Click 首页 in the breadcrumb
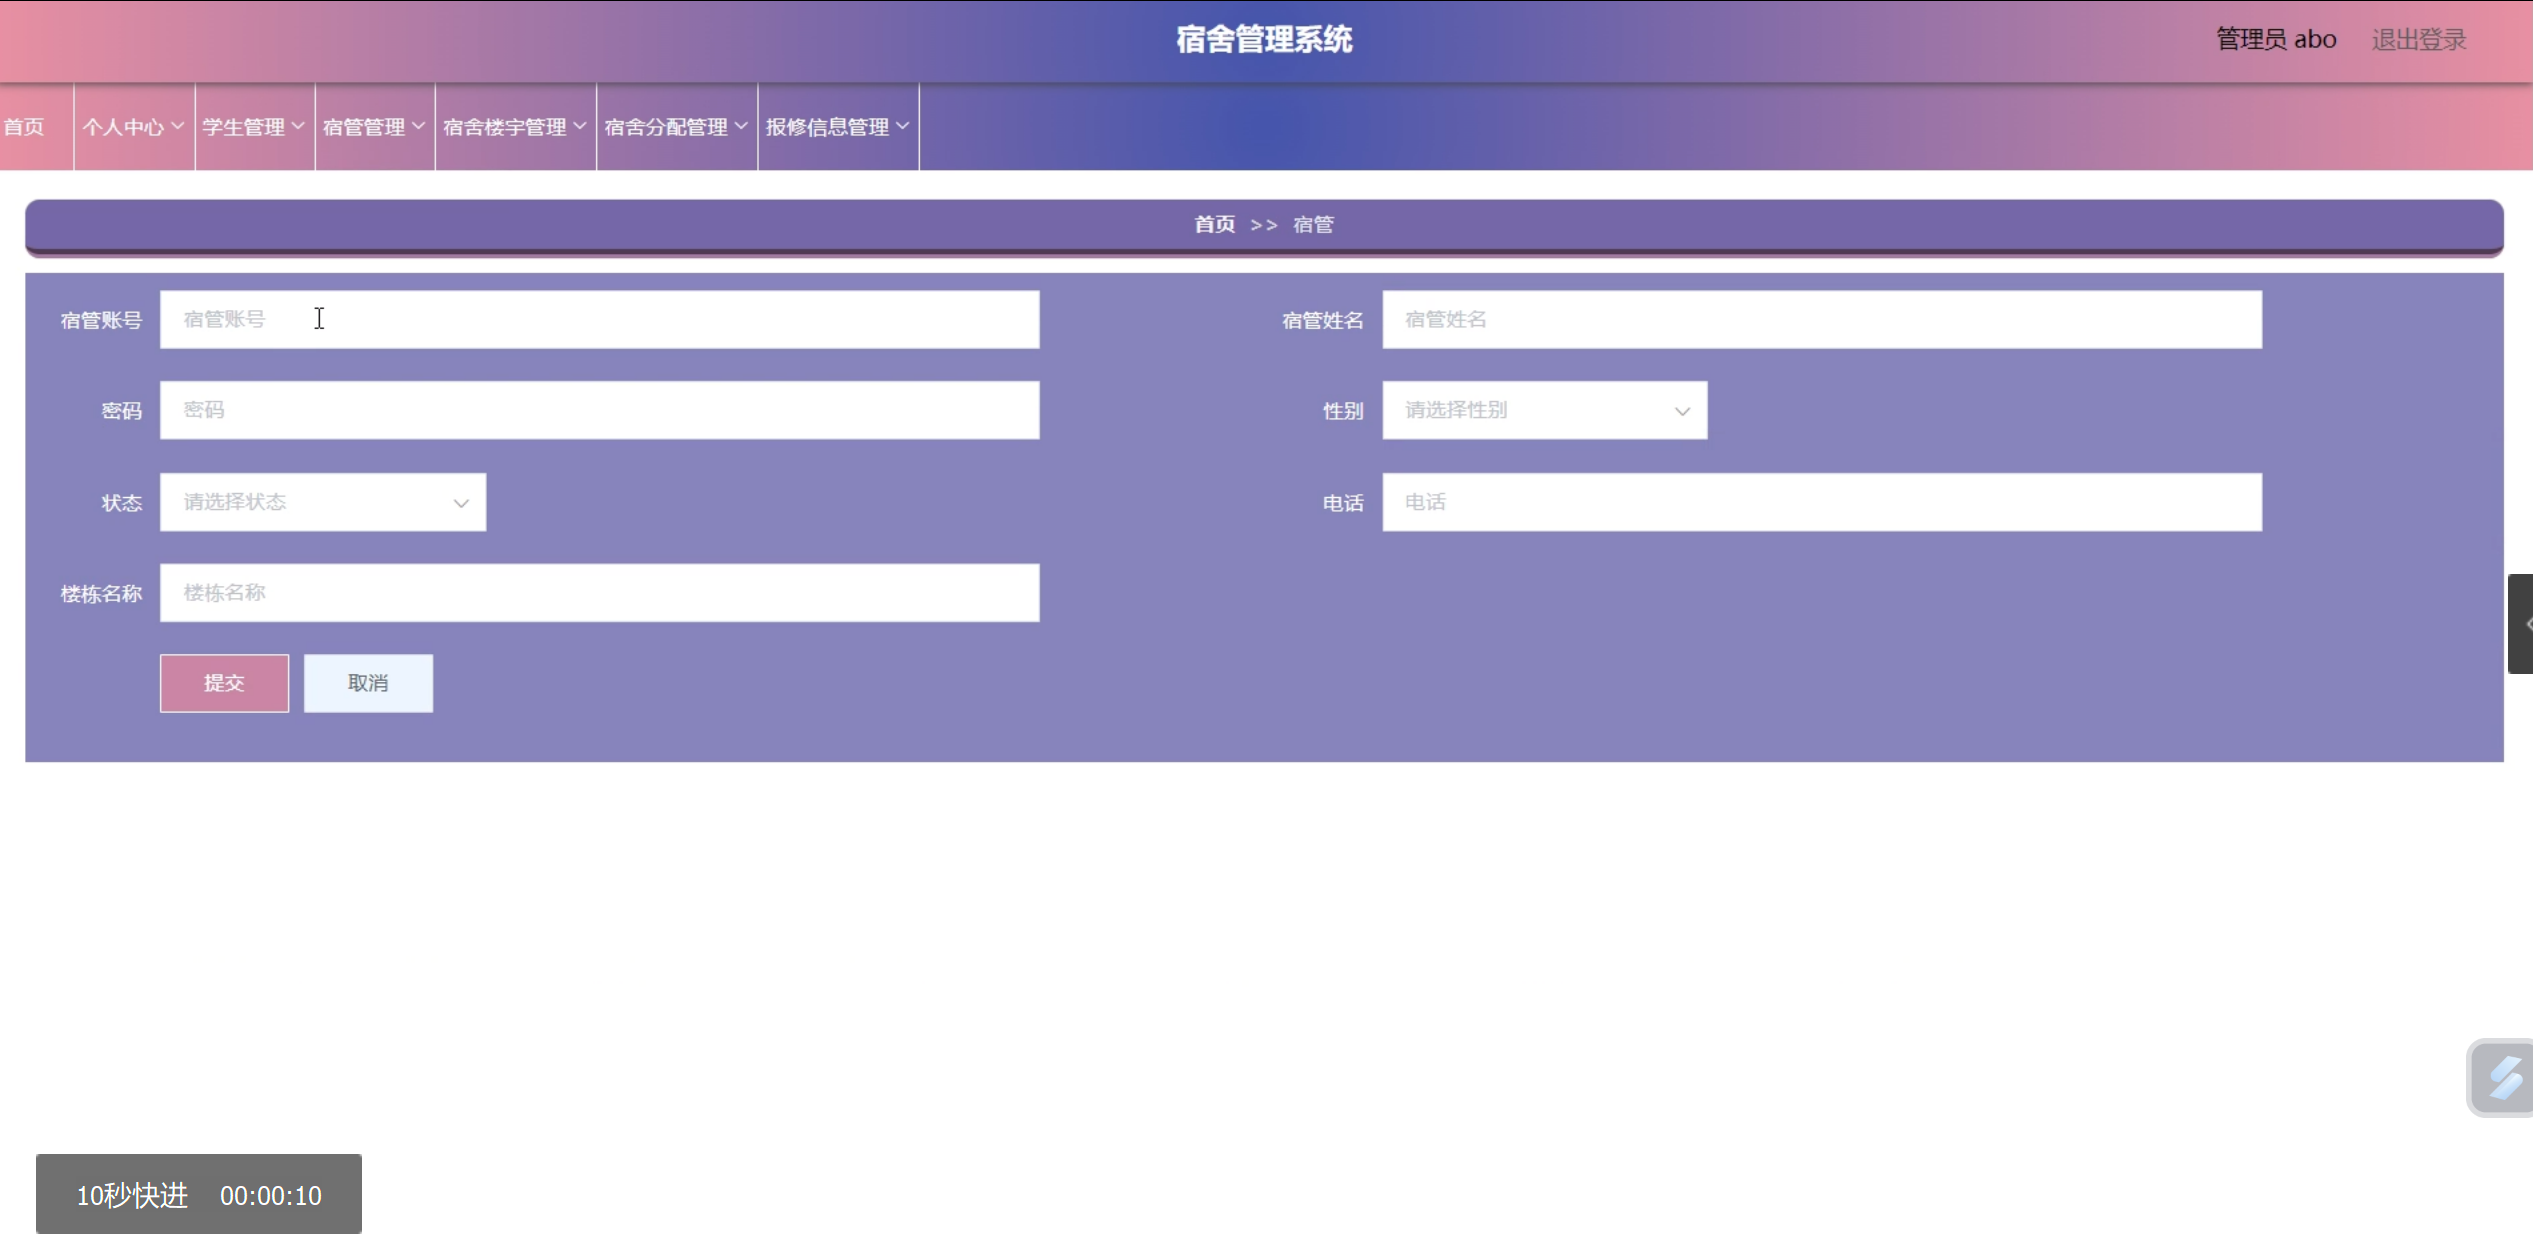 point(1214,225)
